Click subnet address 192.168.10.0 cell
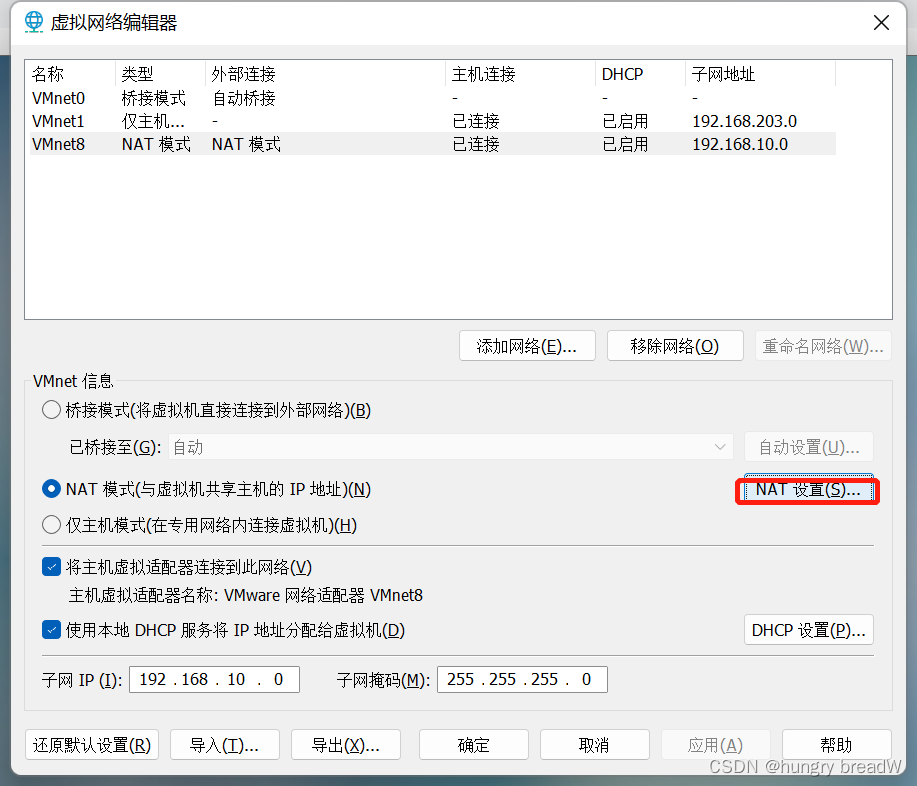This screenshot has height=786, width=917. pyautogui.click(x=740, y=144)
